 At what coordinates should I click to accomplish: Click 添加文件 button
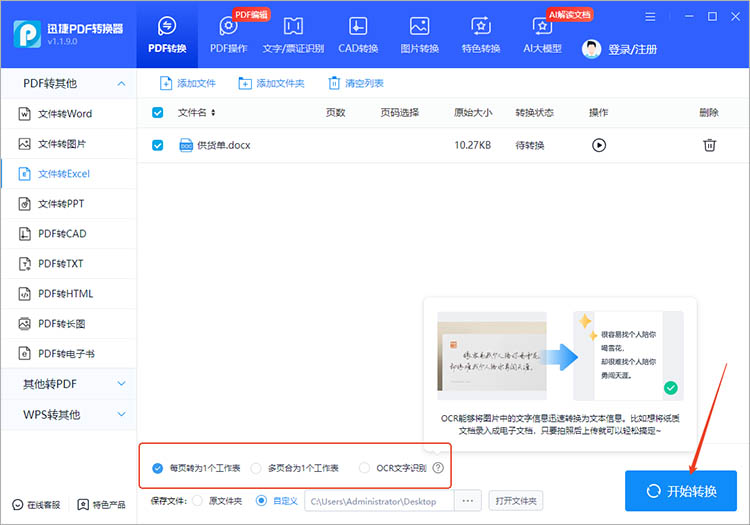188,83
